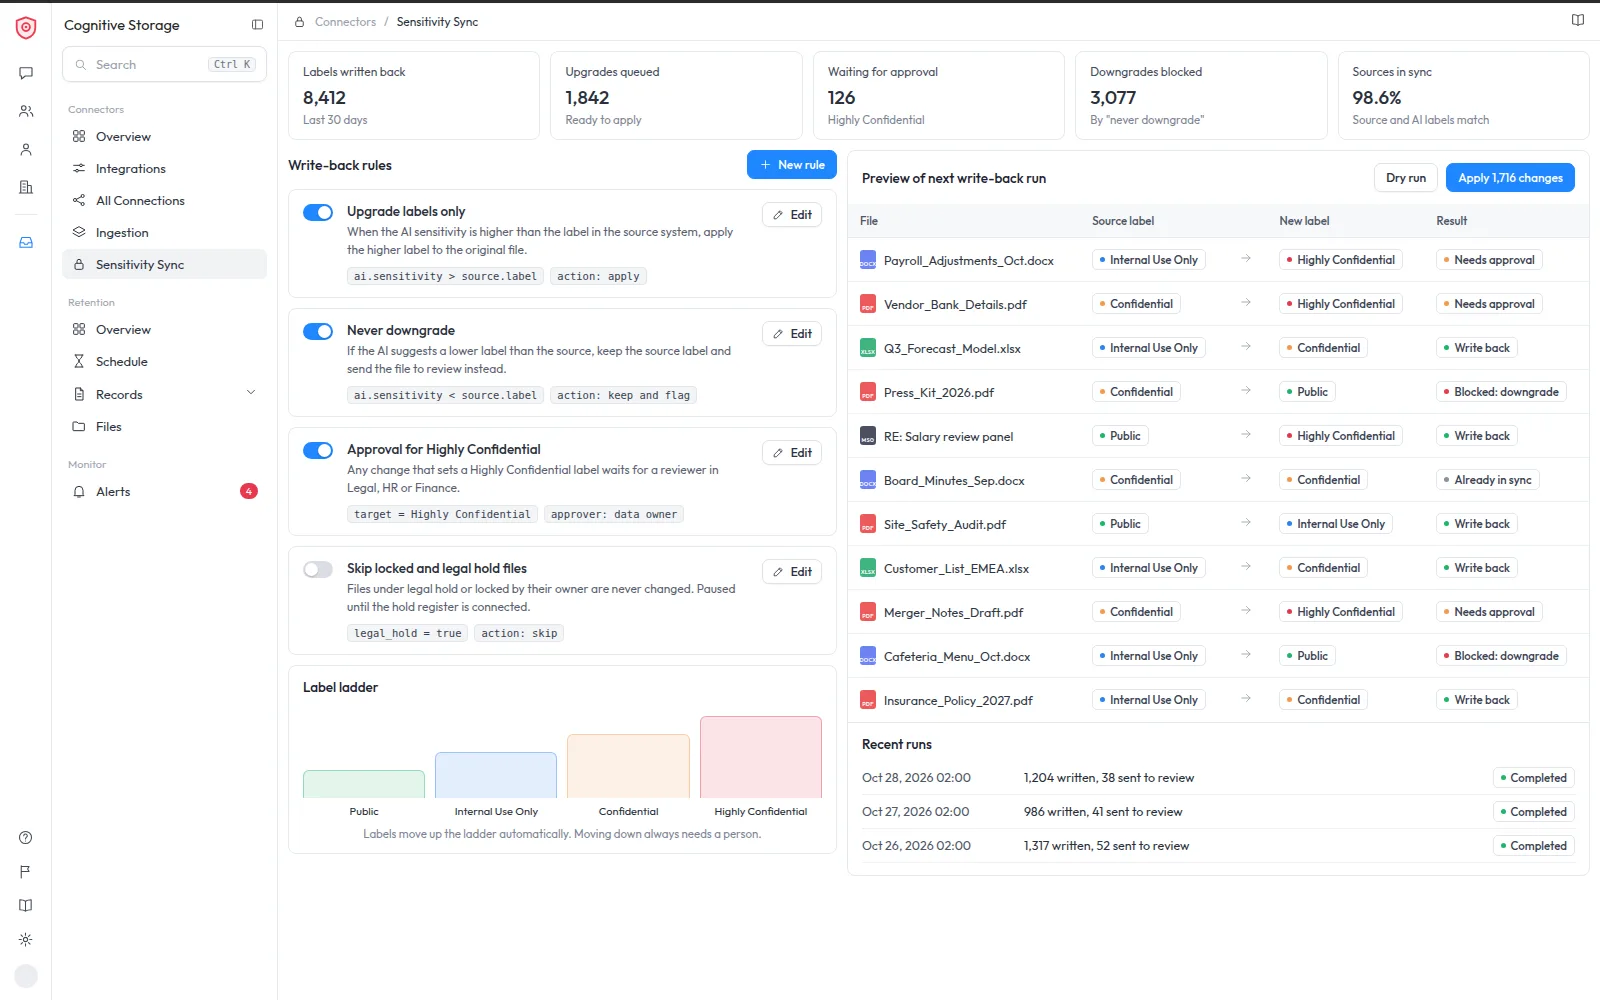Click the Dry run button
Viewport: 1600px width, 1000px height.
[1406, 178]
